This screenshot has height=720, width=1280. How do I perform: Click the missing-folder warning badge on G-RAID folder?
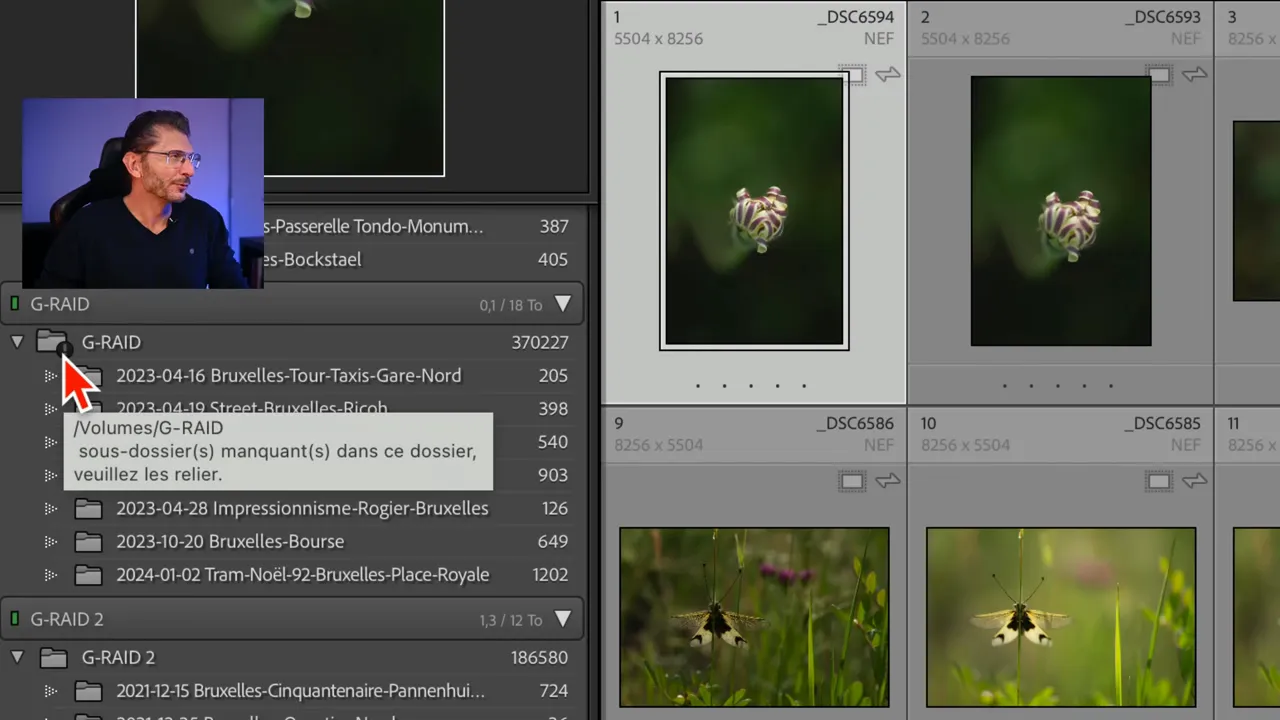(x=64, y=349)
